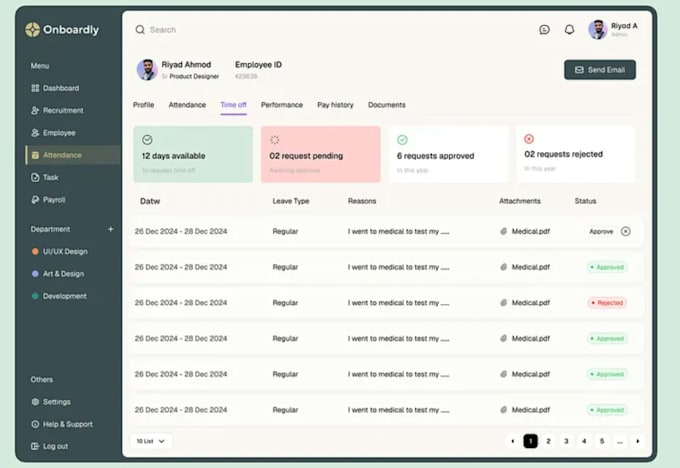The image size is (680, 468).
Task: Switch to the Profile tab
Action: click(x=144, y=105)
